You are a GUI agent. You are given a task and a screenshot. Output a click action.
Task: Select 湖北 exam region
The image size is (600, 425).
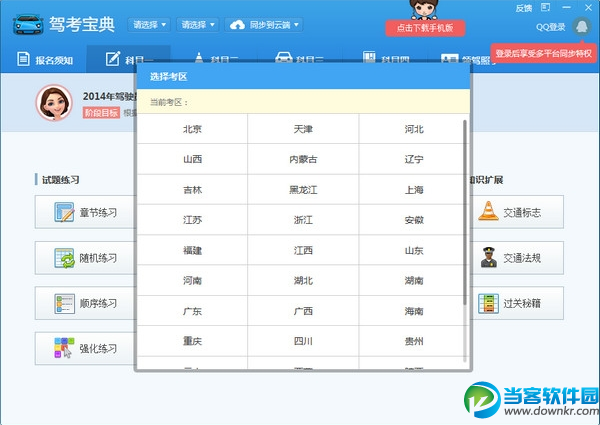click(x=303, y=280)
